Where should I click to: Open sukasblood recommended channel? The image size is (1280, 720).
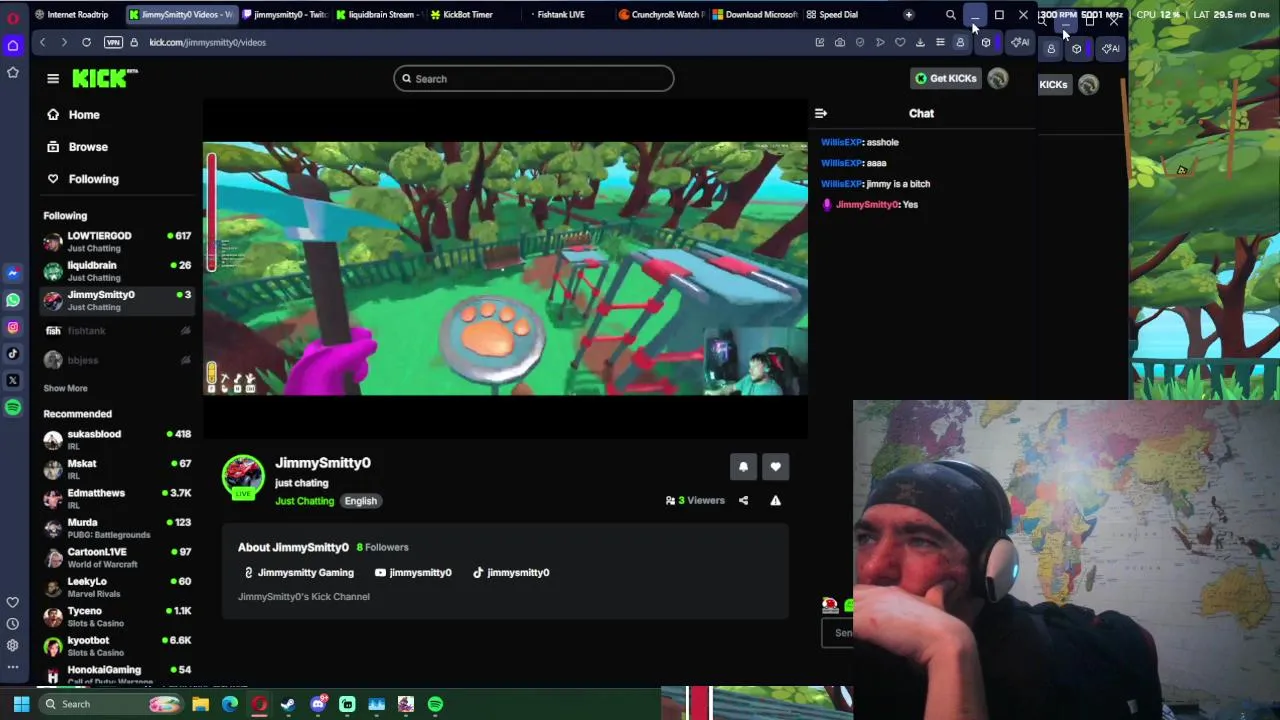point(117,440)
